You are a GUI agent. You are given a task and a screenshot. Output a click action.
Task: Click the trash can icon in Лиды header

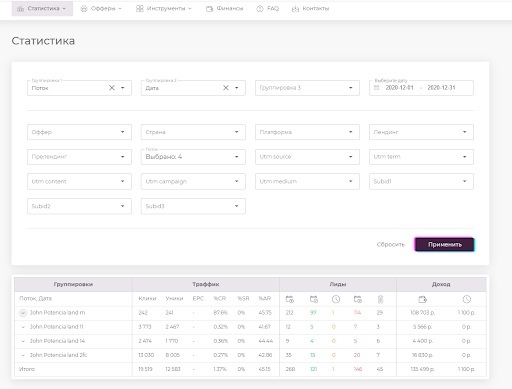coord(380,299)
